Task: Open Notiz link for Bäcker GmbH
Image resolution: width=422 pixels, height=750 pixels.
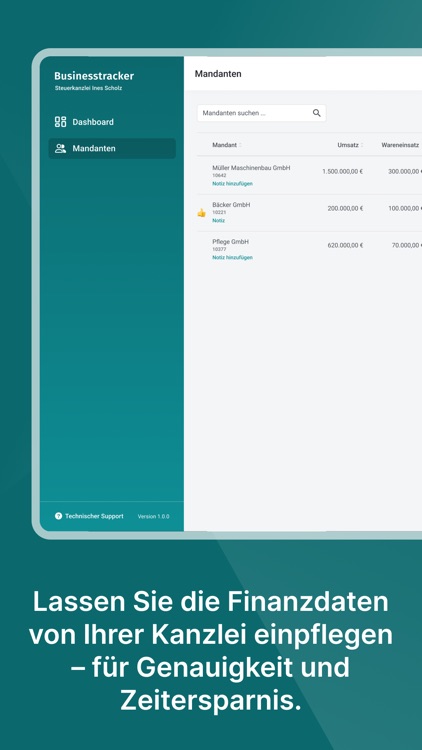Action: (218, 221)
